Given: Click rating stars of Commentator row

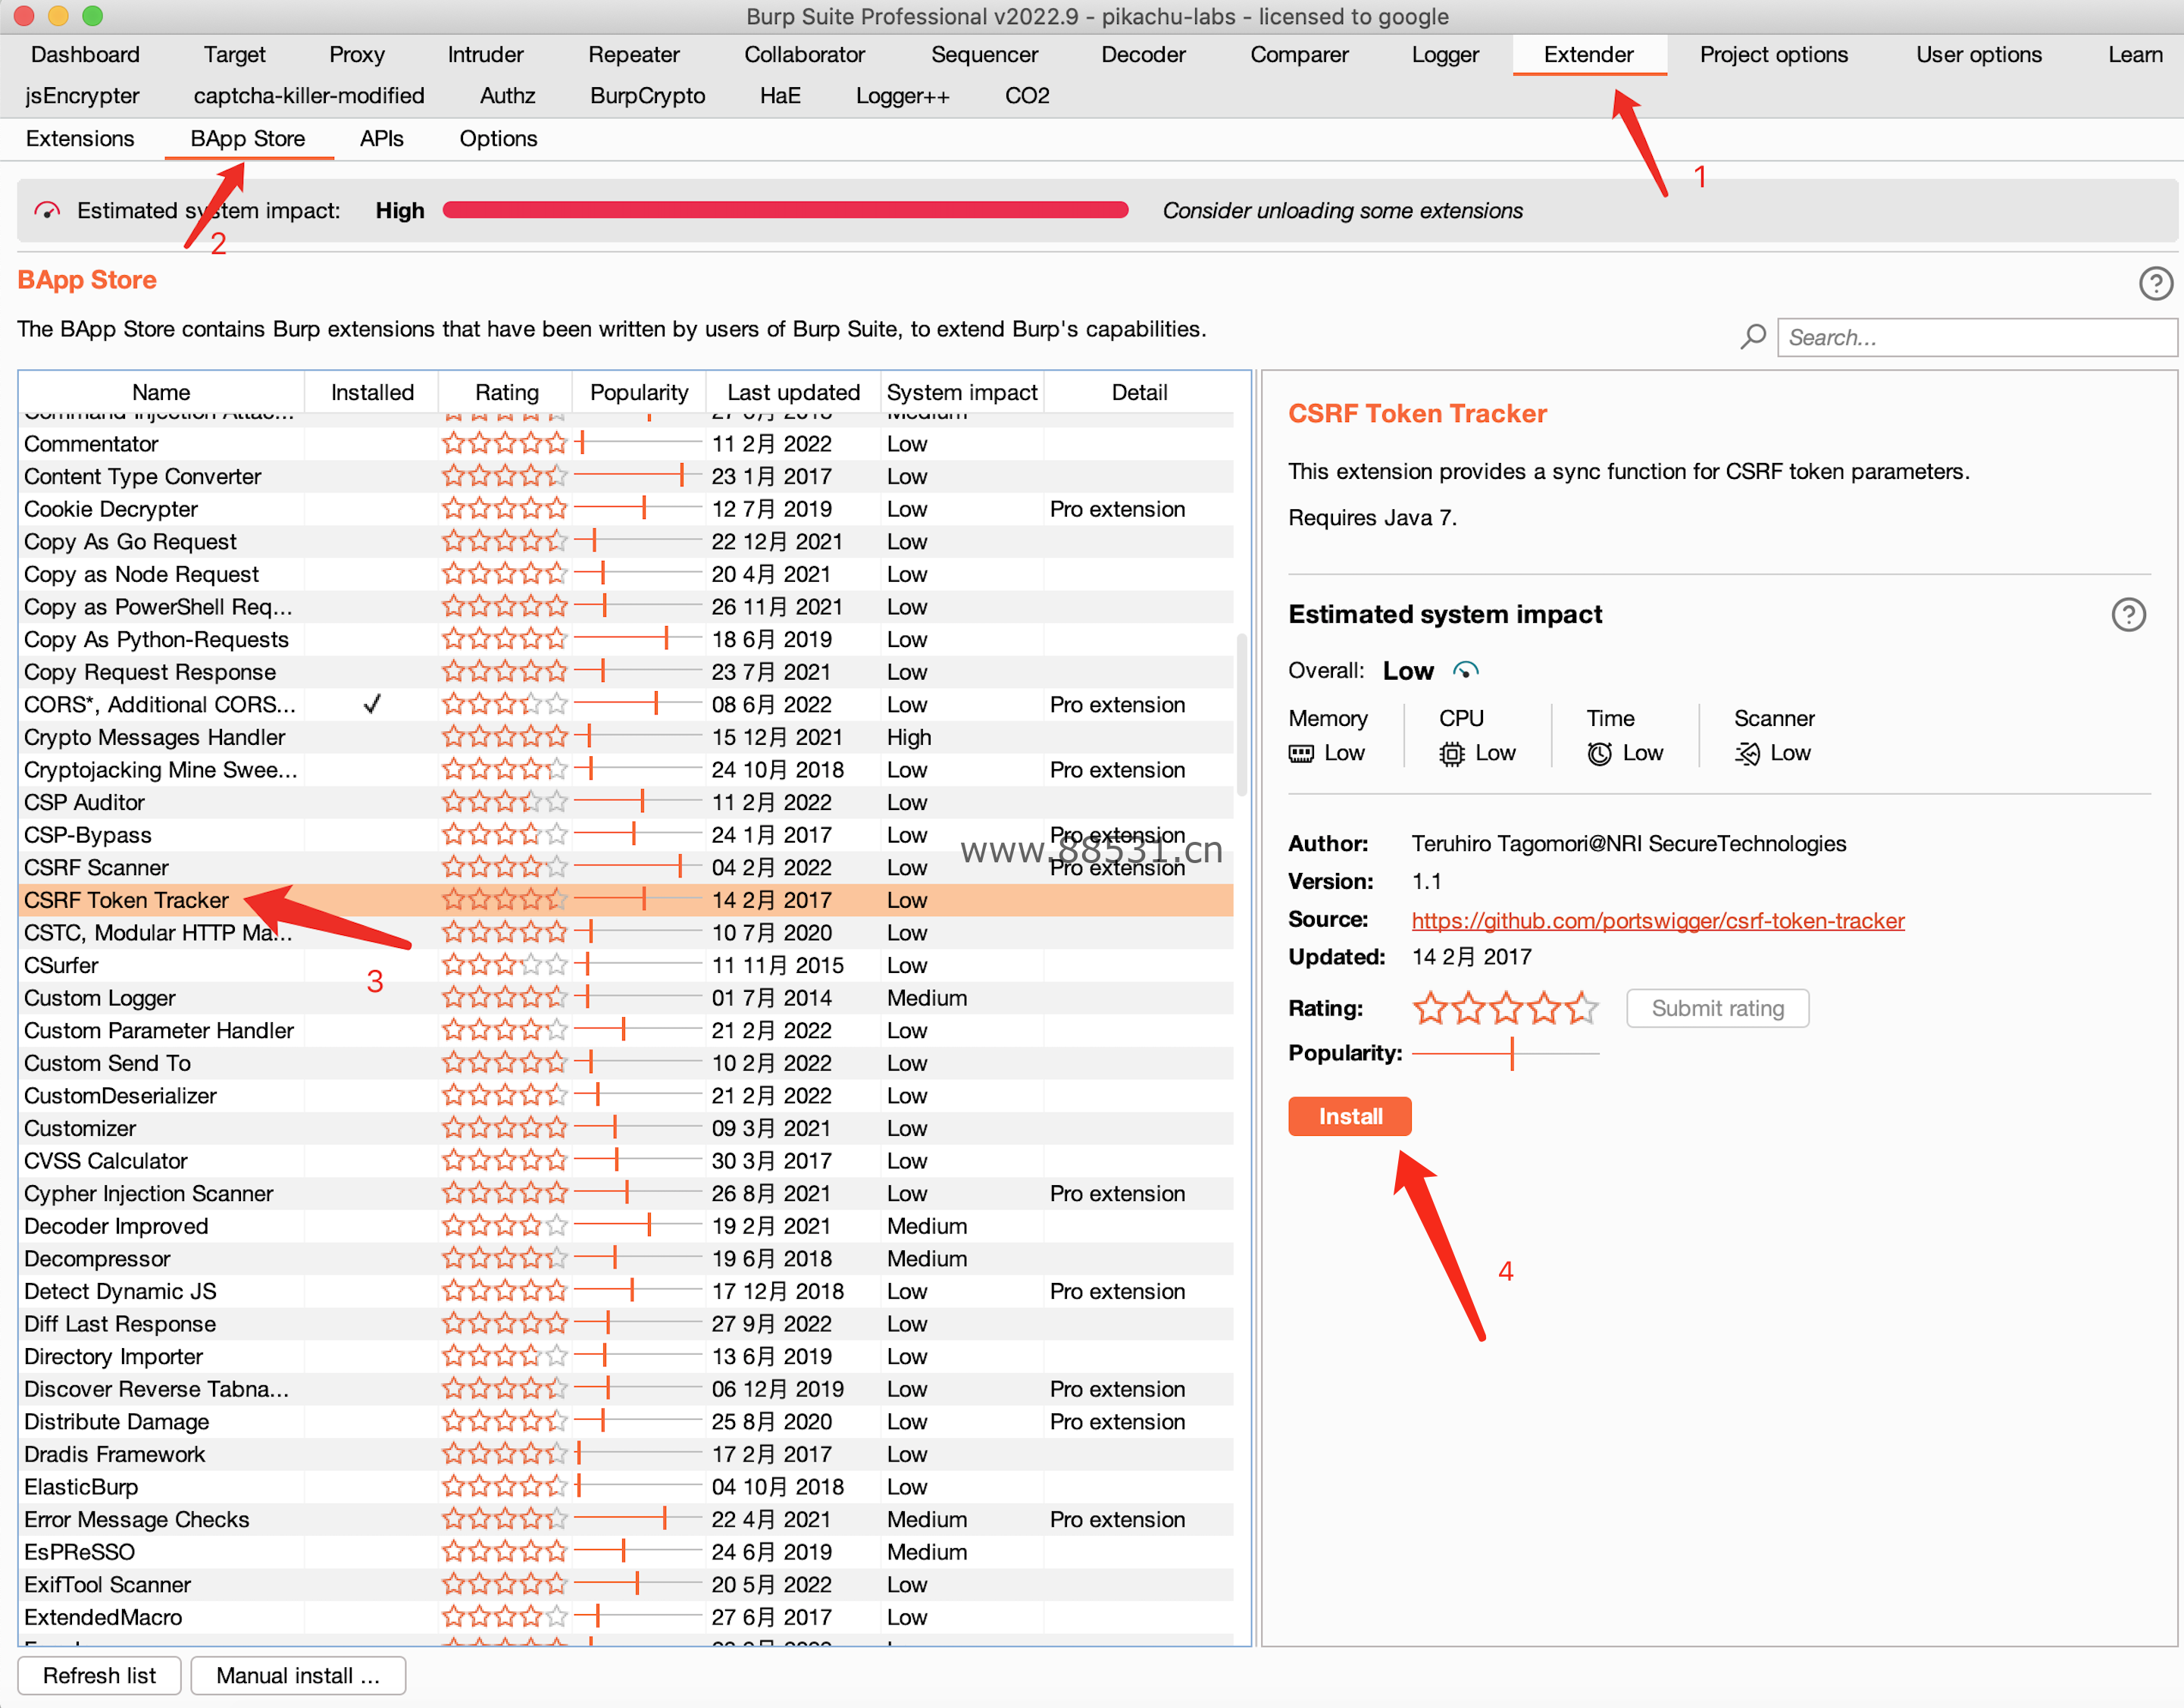Looking at the screenshot, I should [x=504, y=443].
